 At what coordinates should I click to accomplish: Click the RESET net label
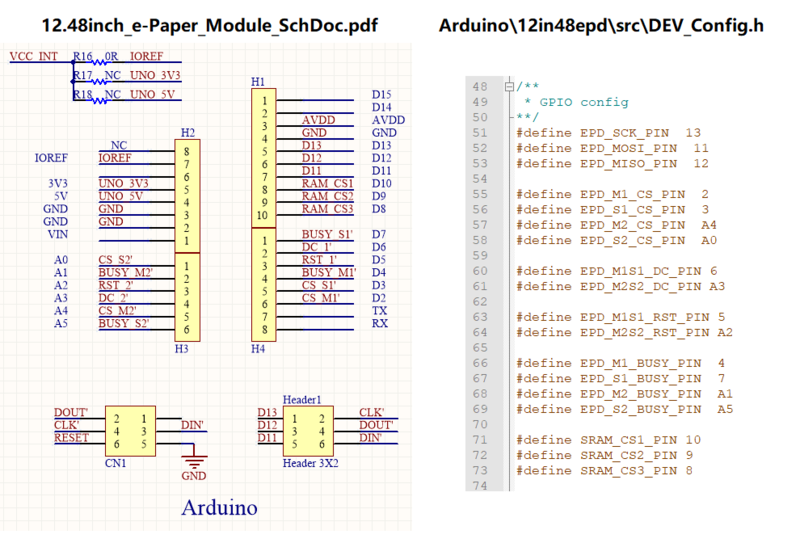tap(72, 438)
